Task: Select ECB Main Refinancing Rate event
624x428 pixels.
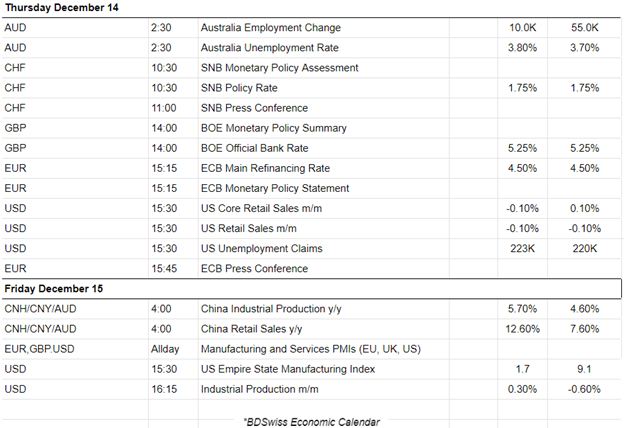Action: tap(265, 168)
